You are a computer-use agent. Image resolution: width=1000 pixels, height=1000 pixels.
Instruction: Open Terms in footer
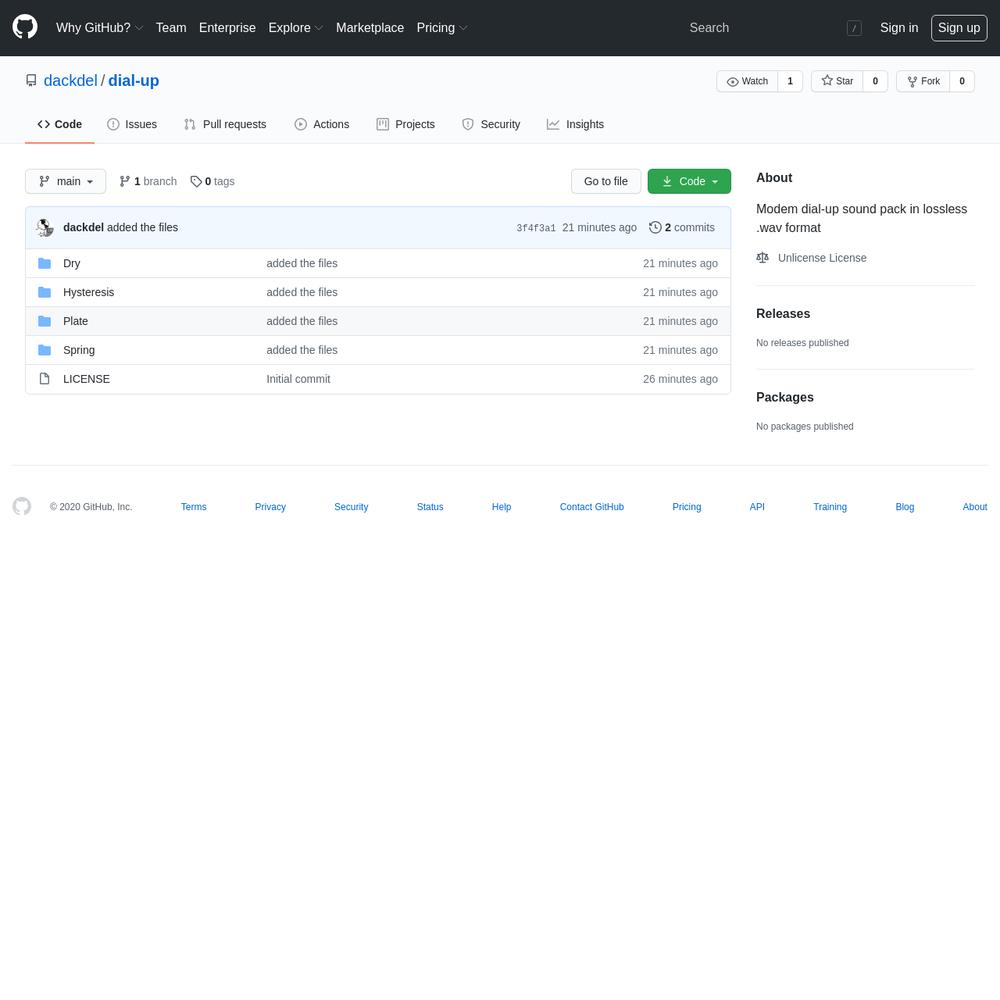pyautogui.click(x=194, y=506)
